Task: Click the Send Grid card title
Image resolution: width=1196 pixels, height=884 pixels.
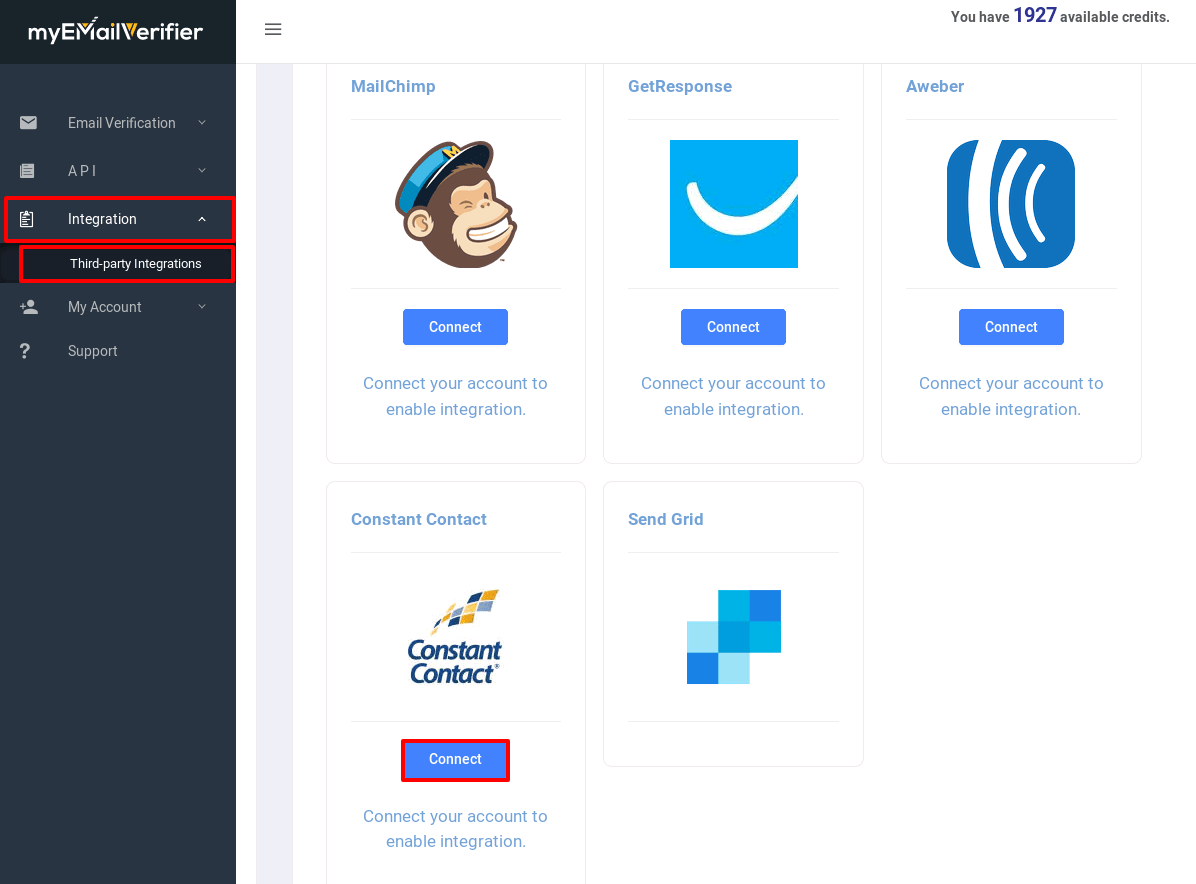Action: 666,519
